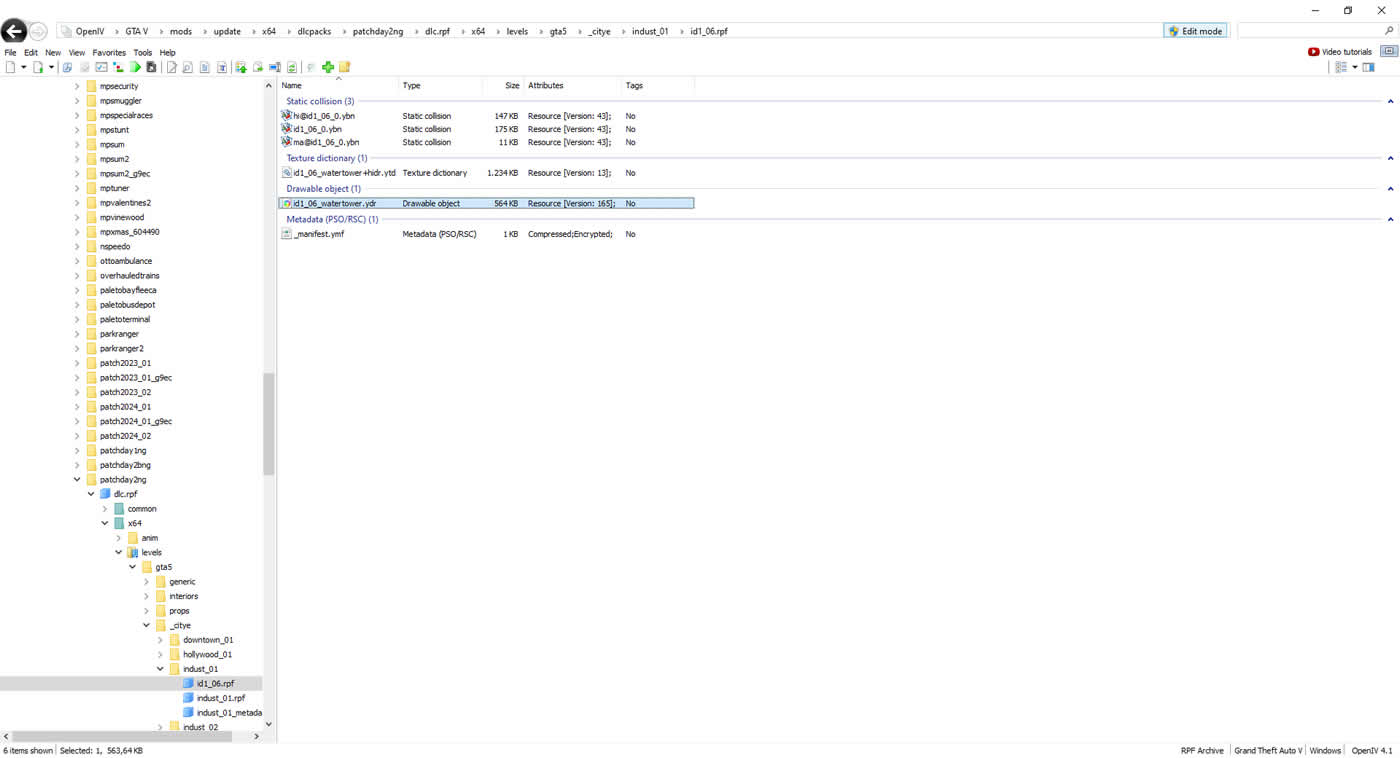Click the YouTube Video tutorials icon
This screenshot has width=1400, height=758.
coord(1313,52)
